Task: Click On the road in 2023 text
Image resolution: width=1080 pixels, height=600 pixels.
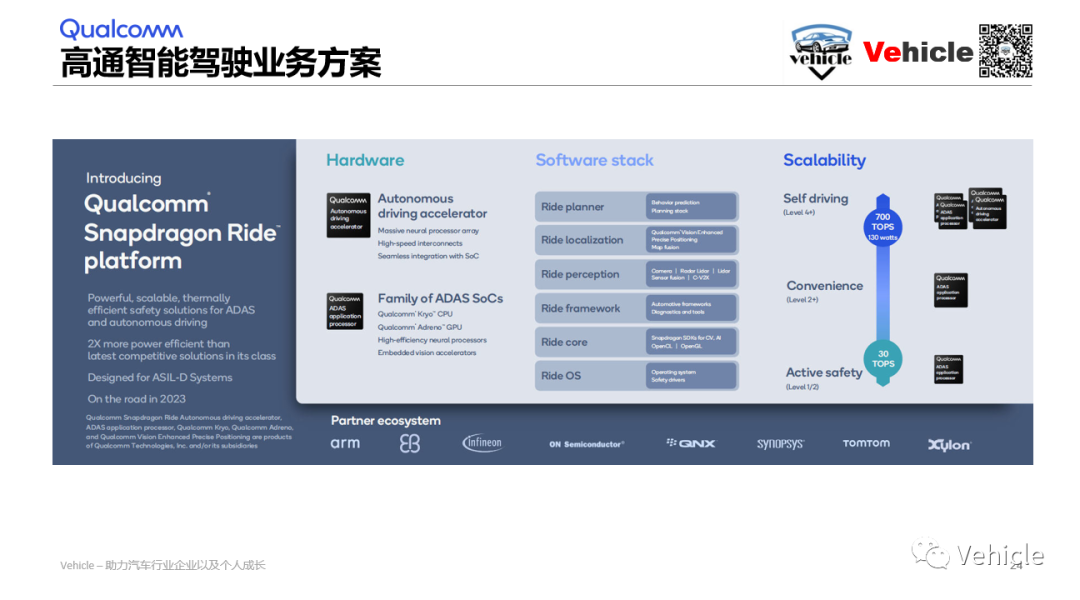Action: pyautogui.click(x=136, y=399)
